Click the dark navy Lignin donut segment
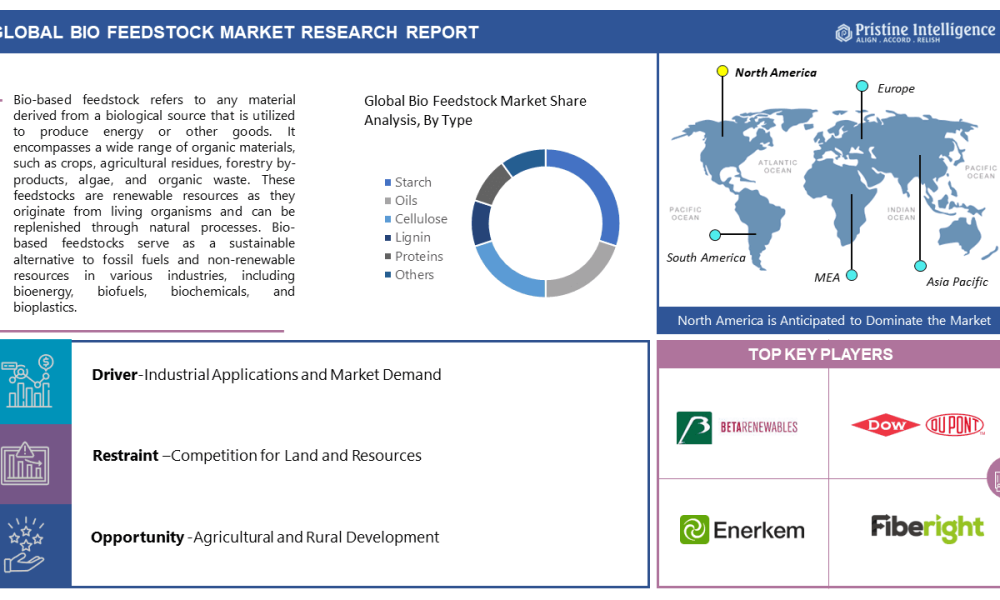 [481, 223]
